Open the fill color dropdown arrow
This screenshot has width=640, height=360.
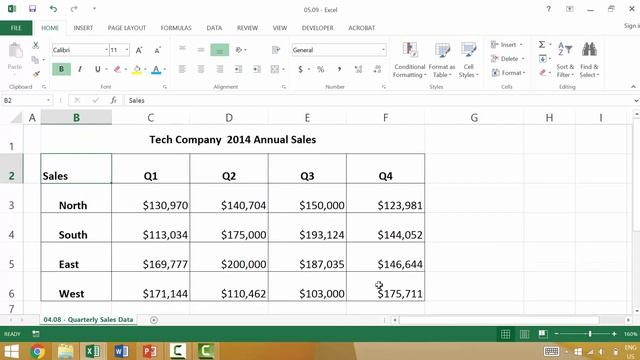pos(145,70)
